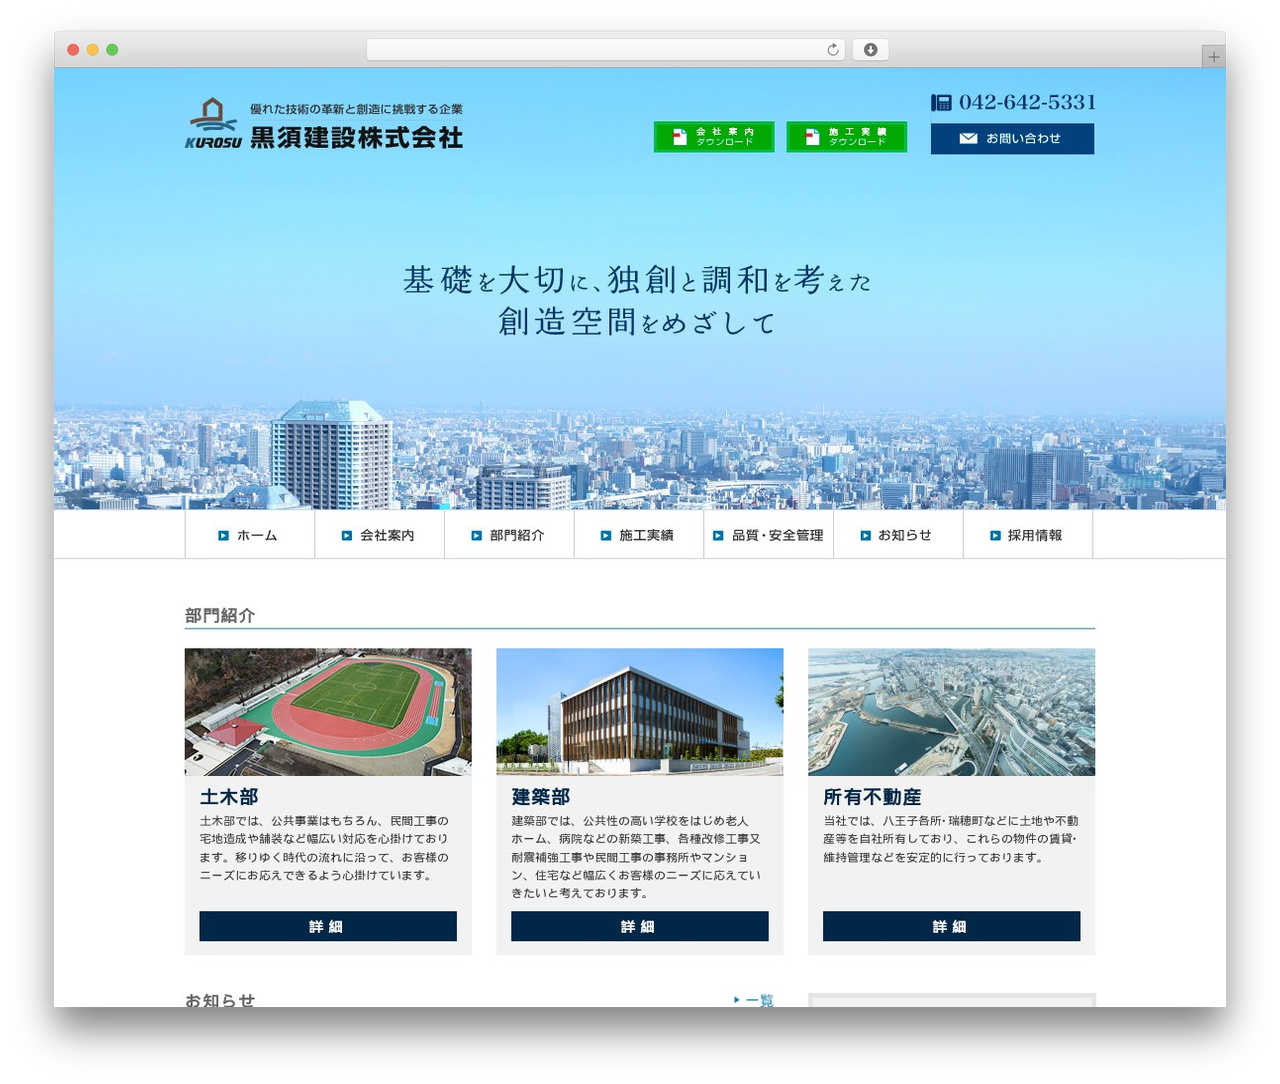Click the 施工実績 ダウンロード green button
The image size is (1280, 1084).
tap(847, 137)
